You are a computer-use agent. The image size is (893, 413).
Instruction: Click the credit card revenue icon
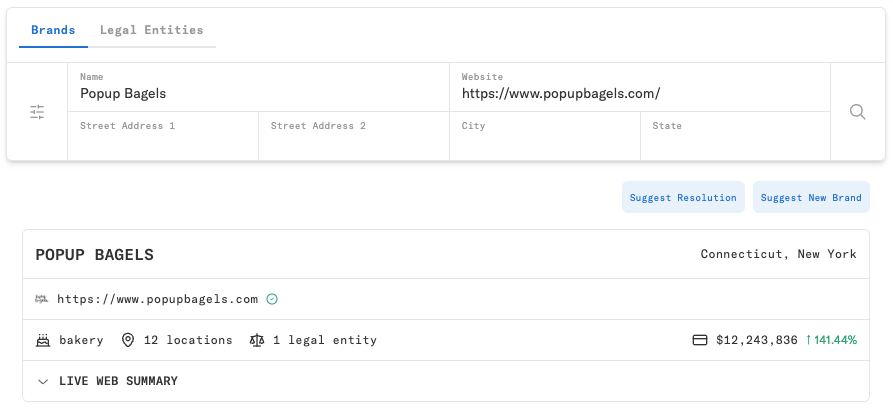[700, 340]
